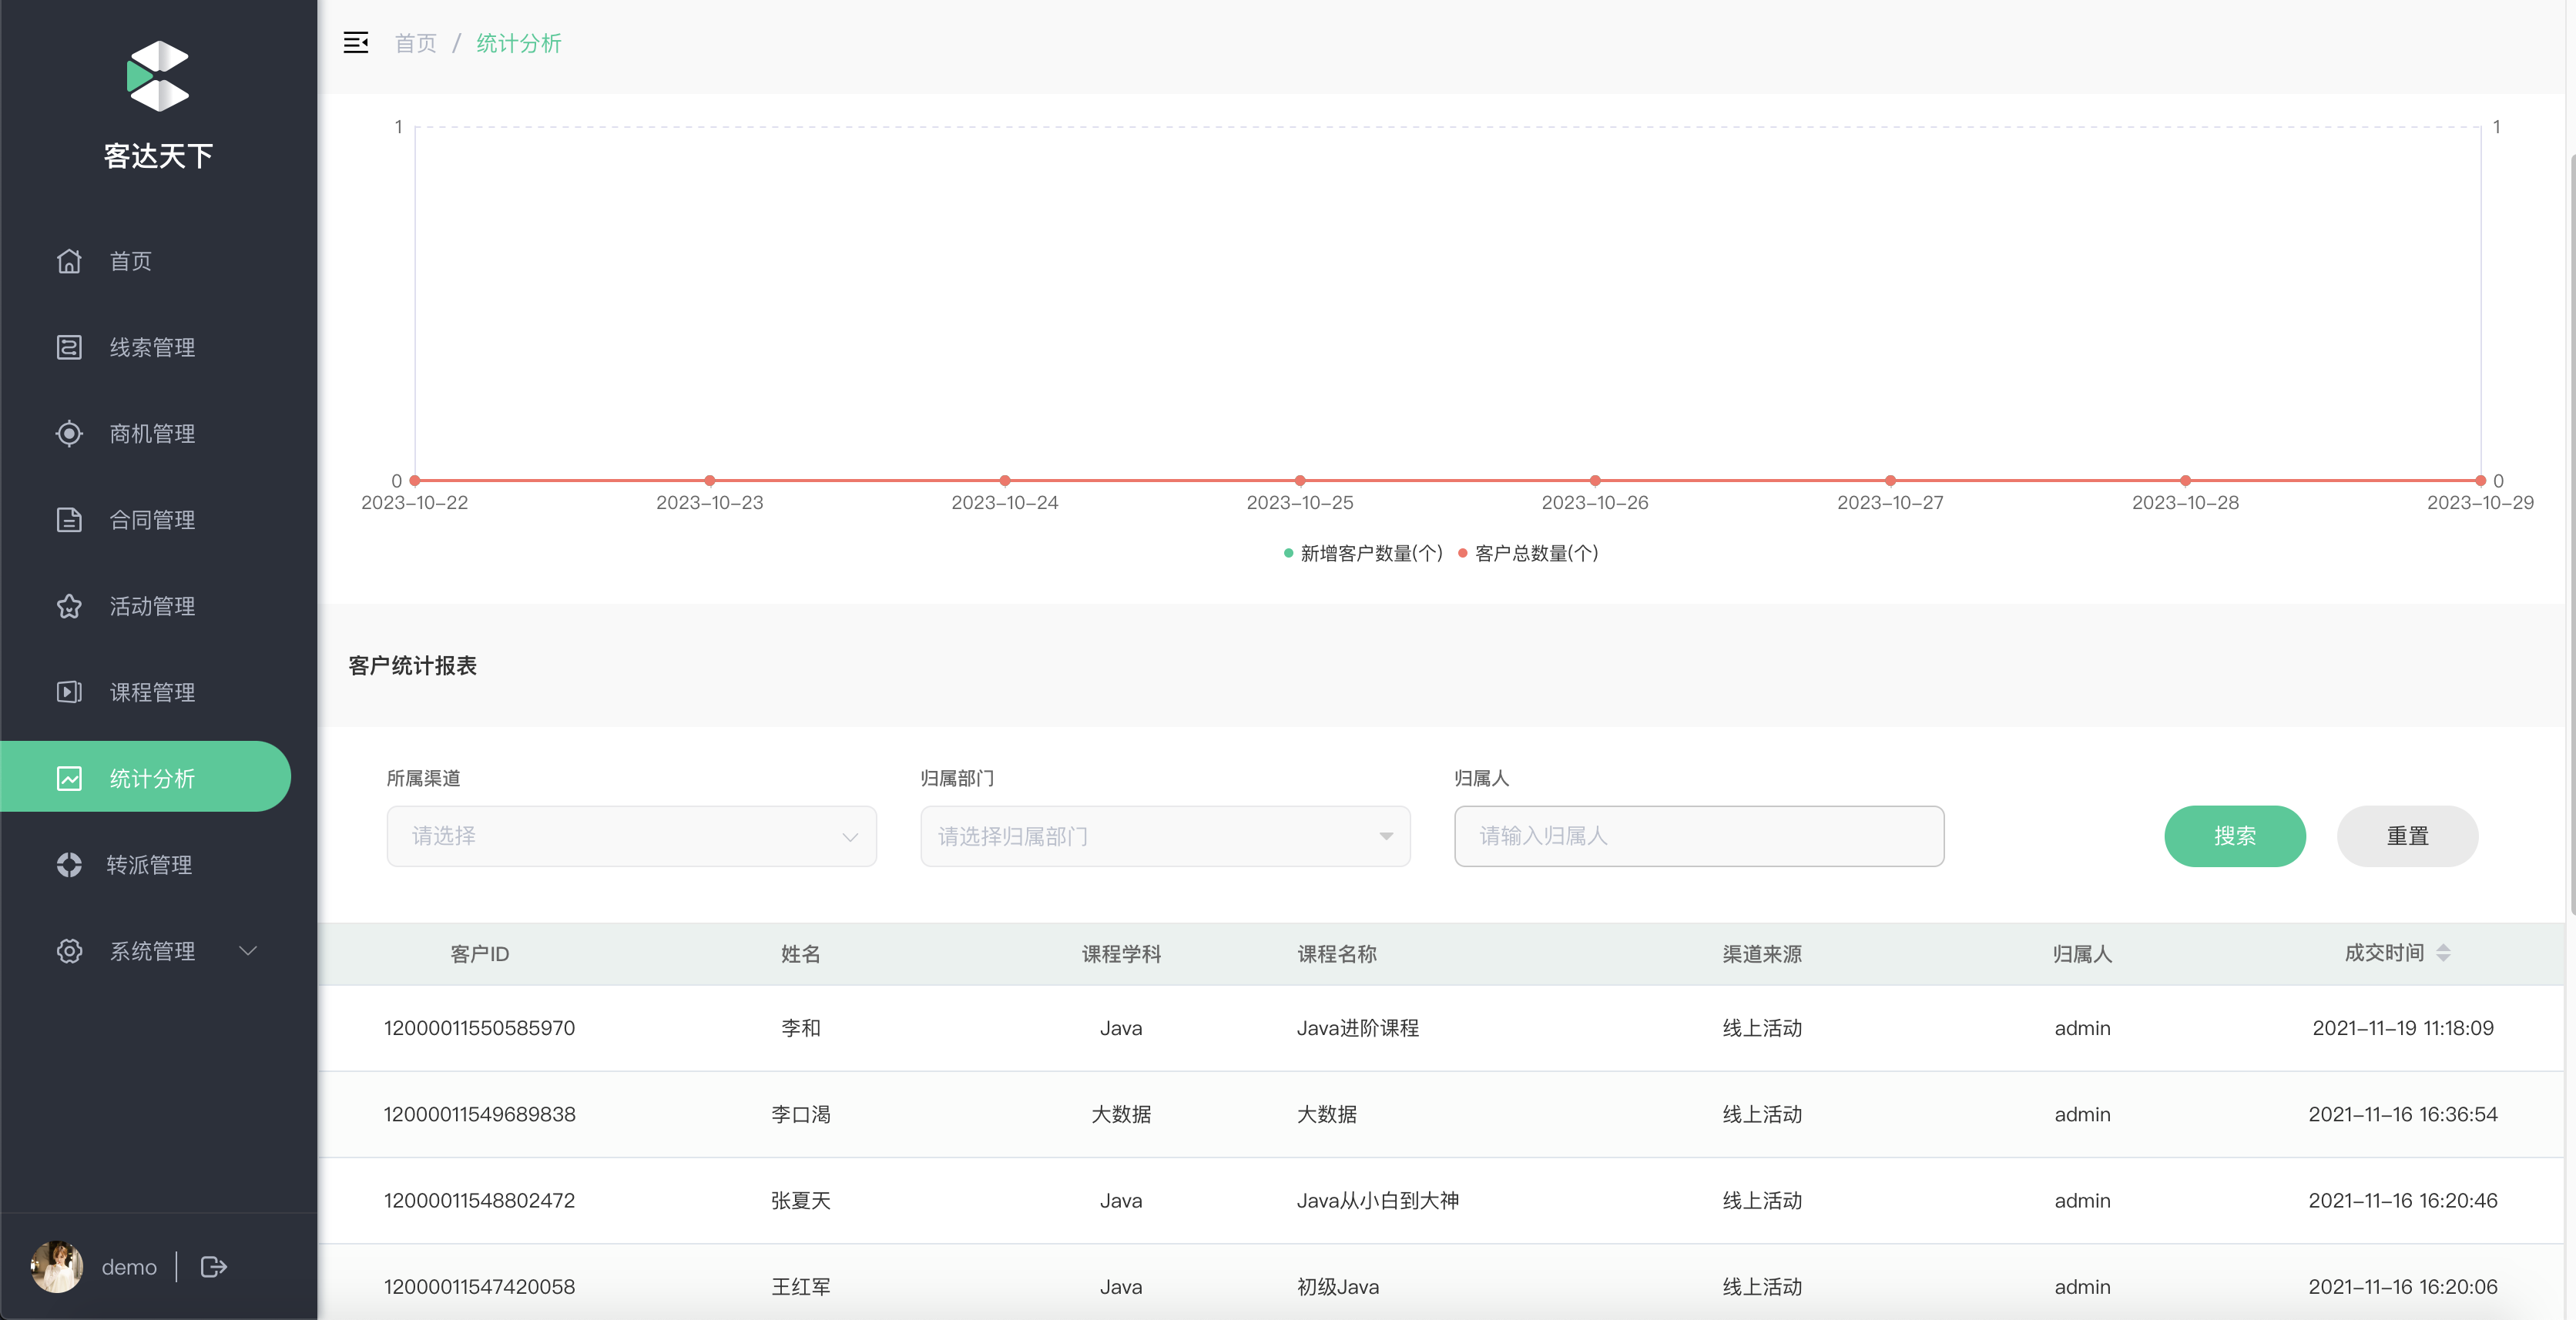Click the 客户ID column header
Viewport: 2576px width, 1320px height.
(x=480, y=954)
